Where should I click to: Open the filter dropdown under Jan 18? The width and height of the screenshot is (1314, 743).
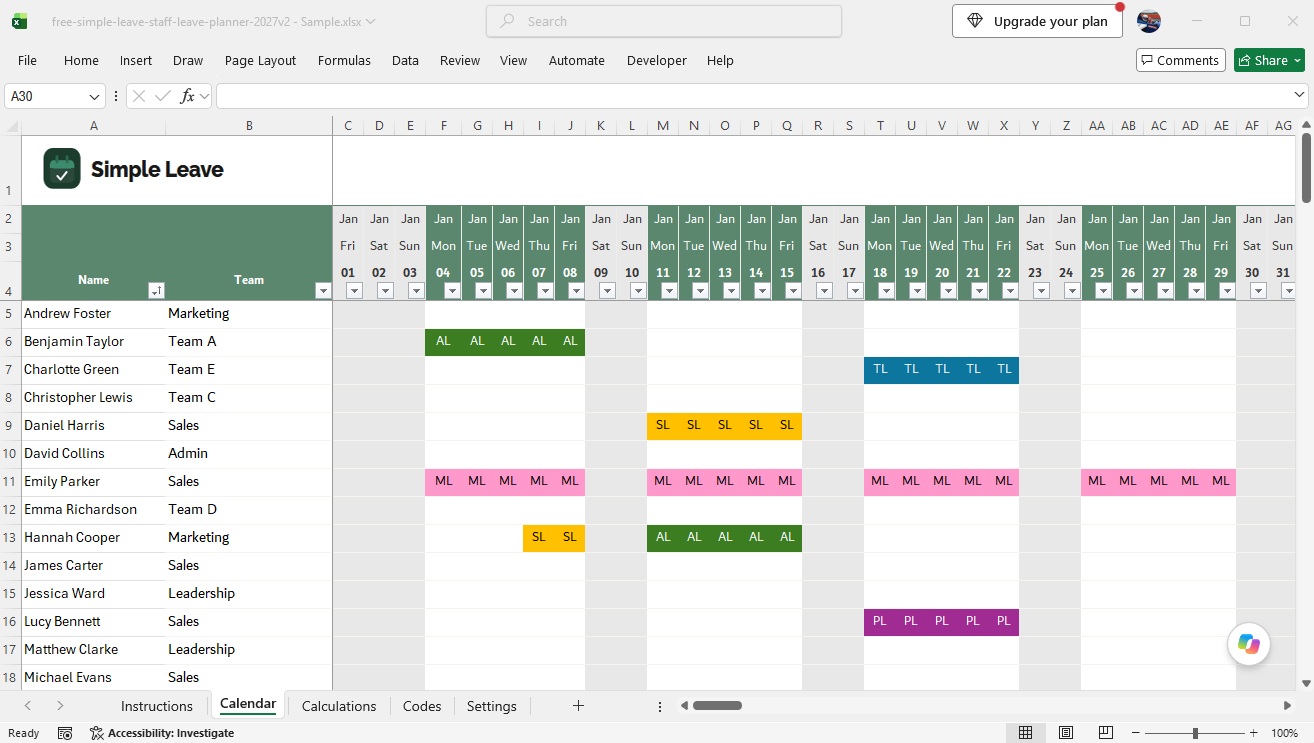pos(886,291)
